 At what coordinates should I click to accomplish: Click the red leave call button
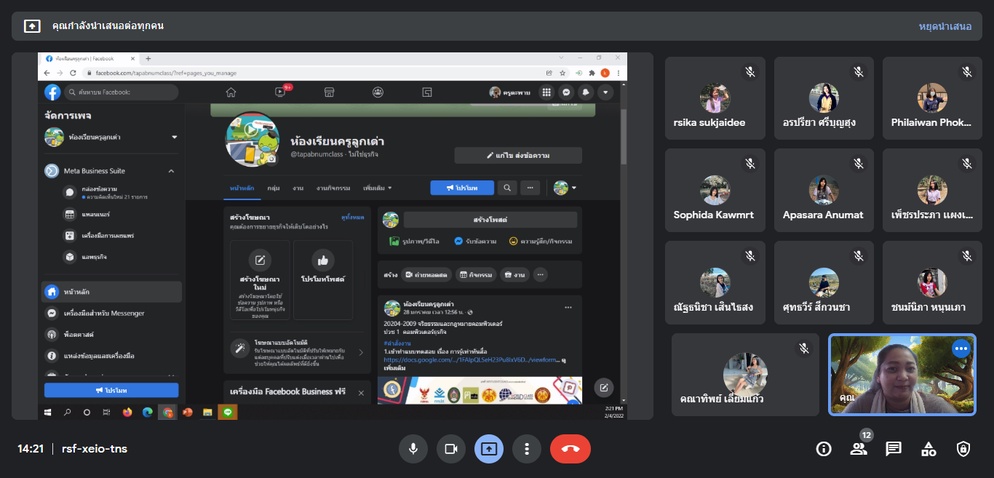571,449
